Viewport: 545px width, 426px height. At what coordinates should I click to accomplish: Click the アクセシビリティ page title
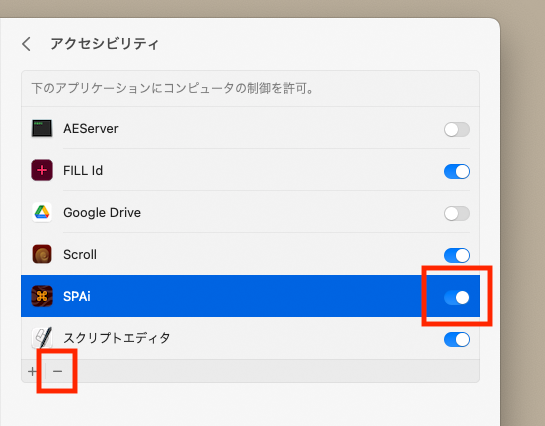tap(104, 44)
